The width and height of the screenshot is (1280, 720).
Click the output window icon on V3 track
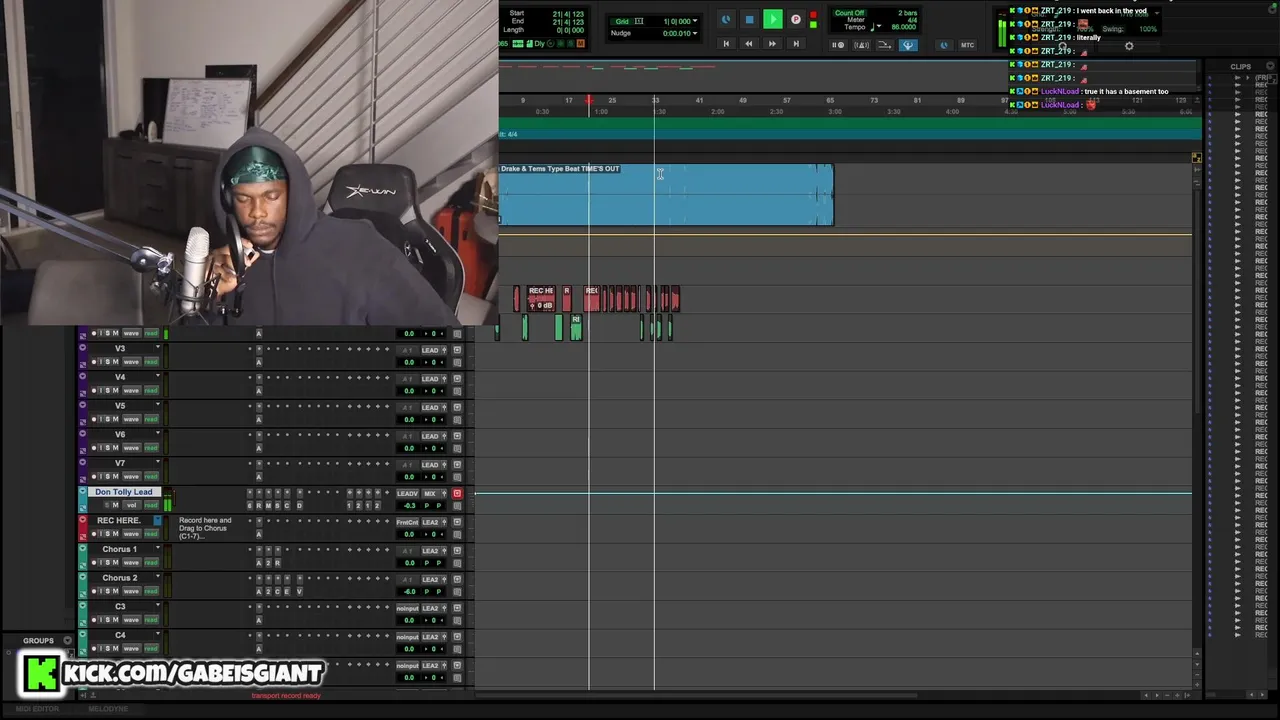pos(457,350)
